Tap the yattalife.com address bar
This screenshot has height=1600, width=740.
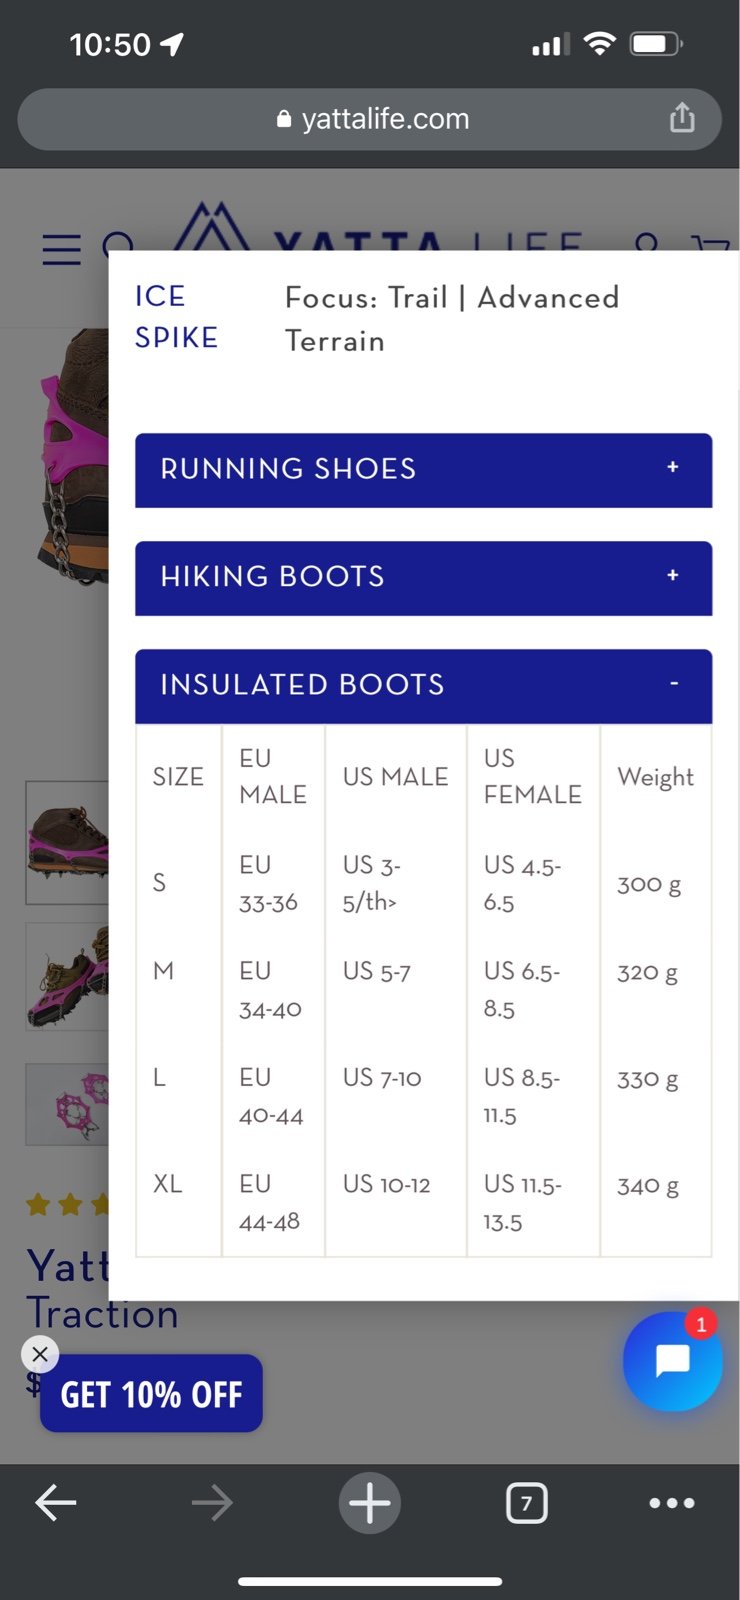pos(370,119)
